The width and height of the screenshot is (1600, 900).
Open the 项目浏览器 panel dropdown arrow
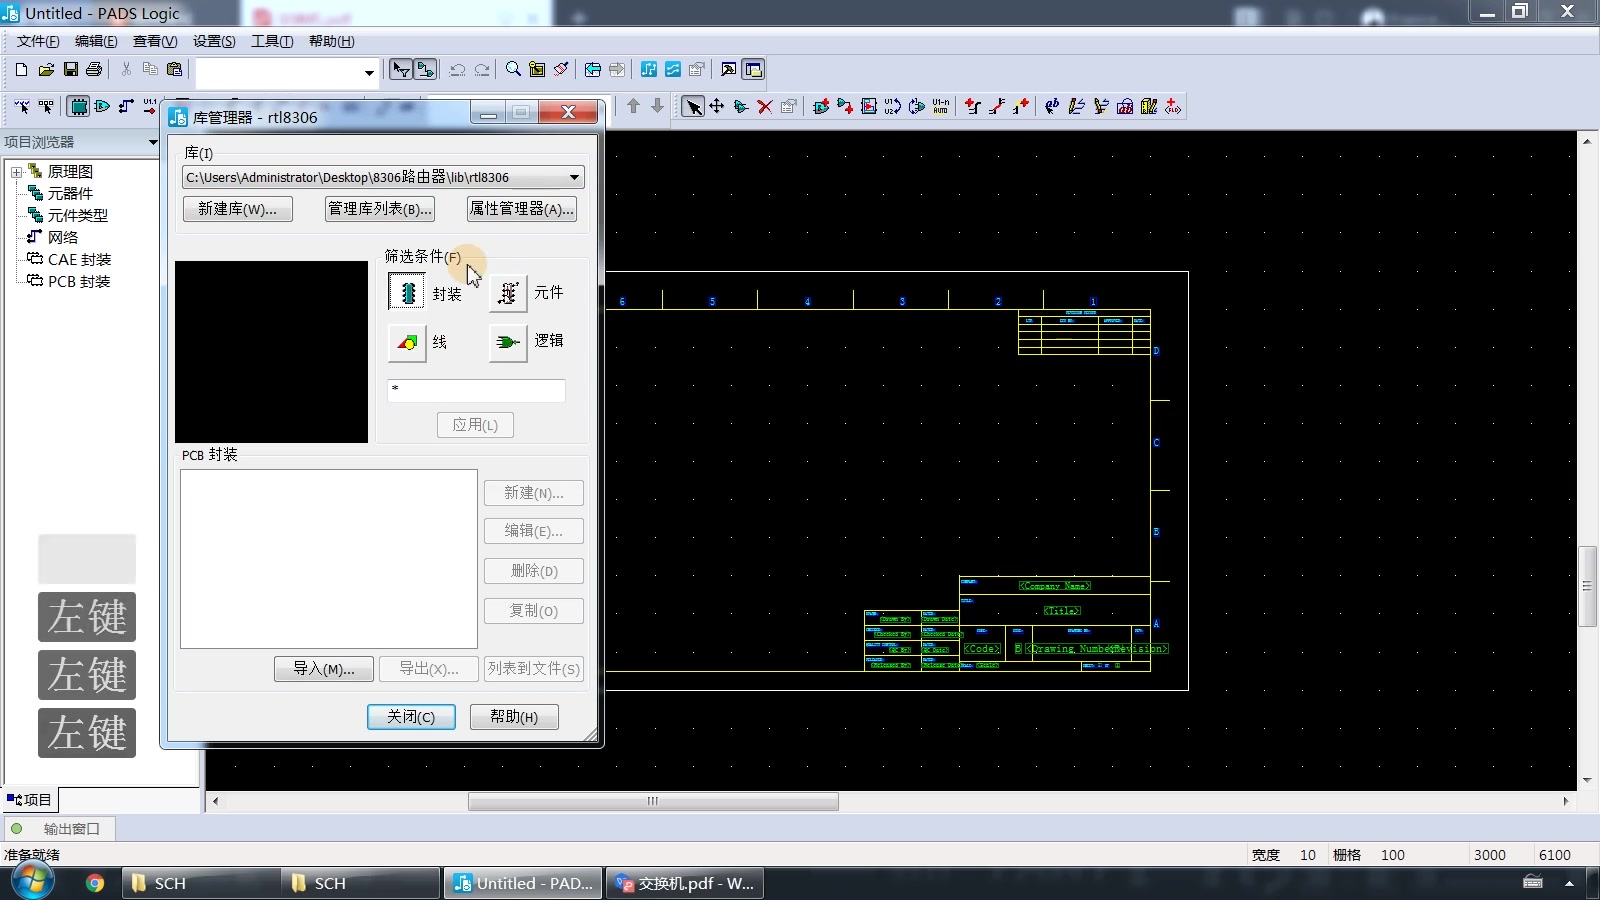tap(153, 142)
